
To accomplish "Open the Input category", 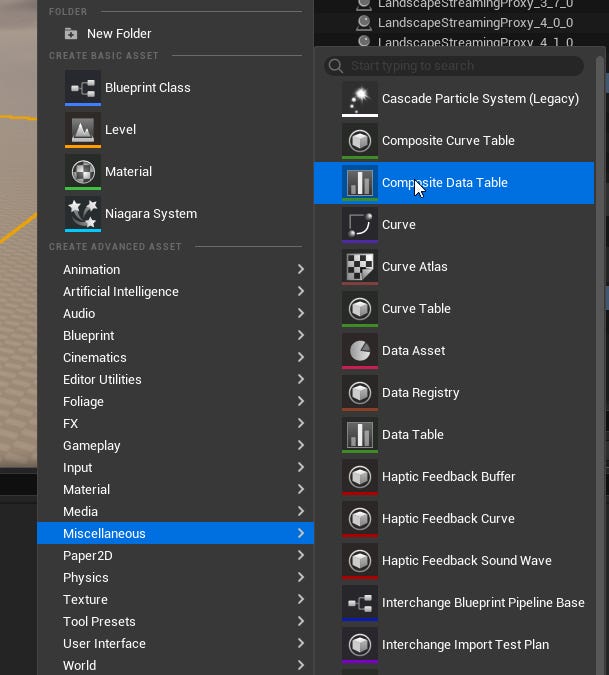I will point(176,468).
